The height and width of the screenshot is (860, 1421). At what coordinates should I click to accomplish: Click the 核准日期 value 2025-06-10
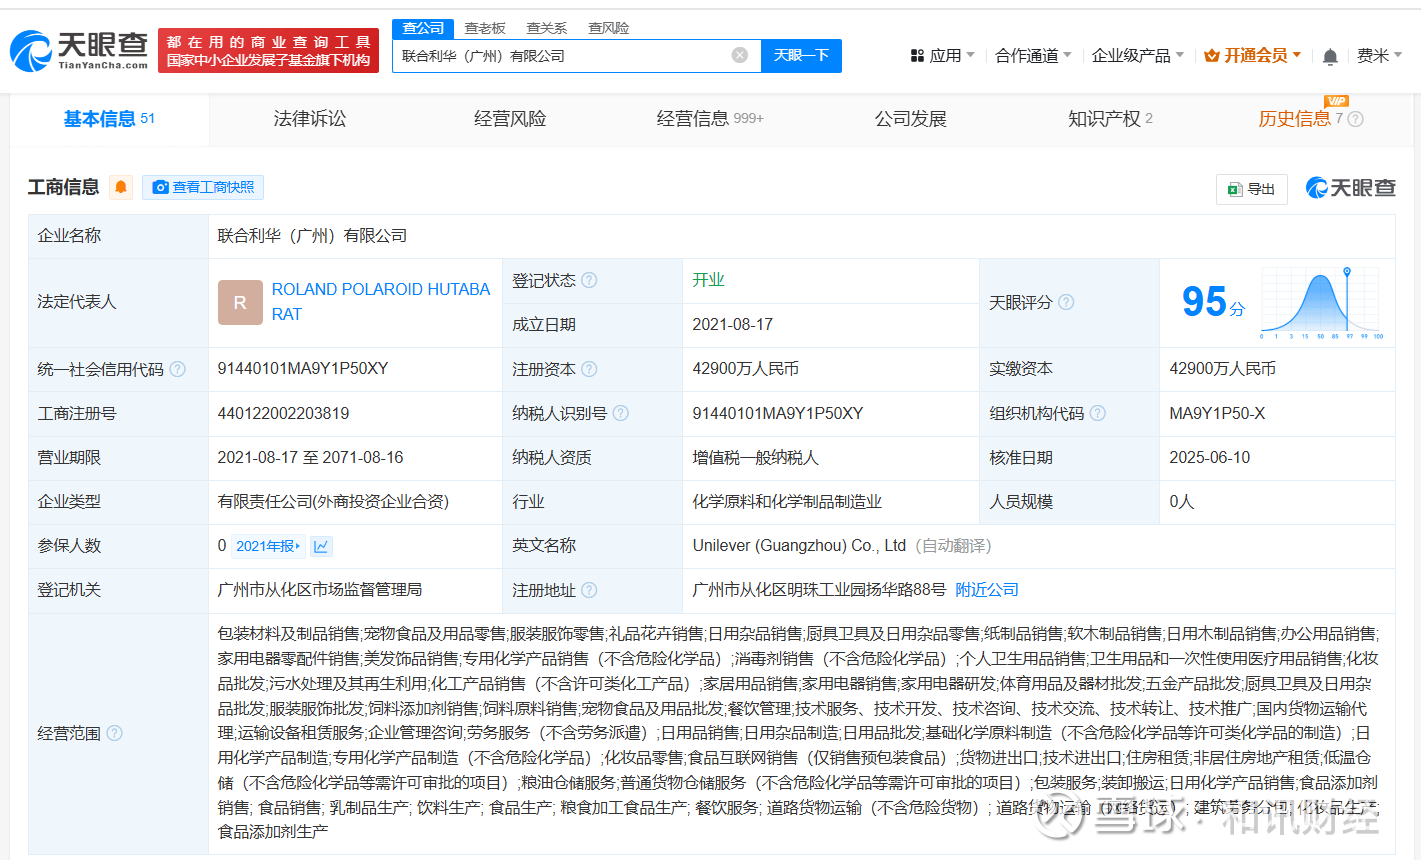click(x=1210, y=457)
